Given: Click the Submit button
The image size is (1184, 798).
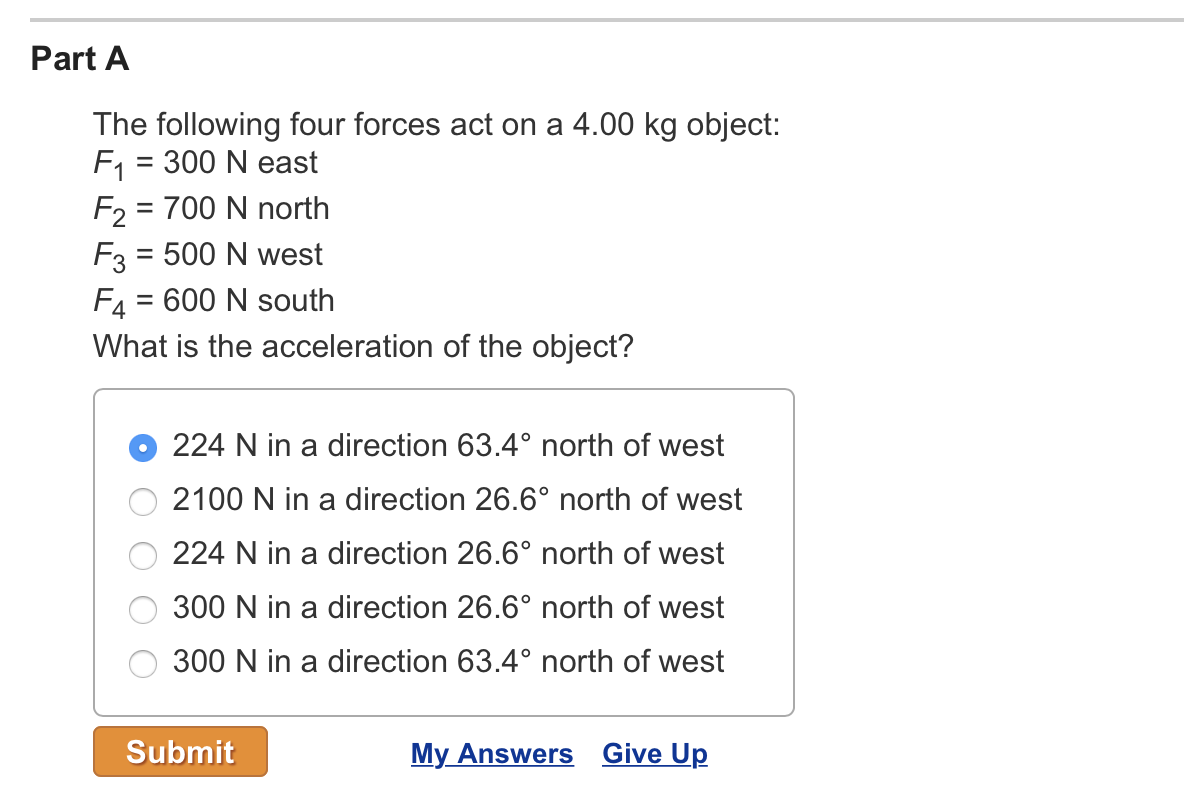Looking at the screenshot, I should tap(179, 751).
